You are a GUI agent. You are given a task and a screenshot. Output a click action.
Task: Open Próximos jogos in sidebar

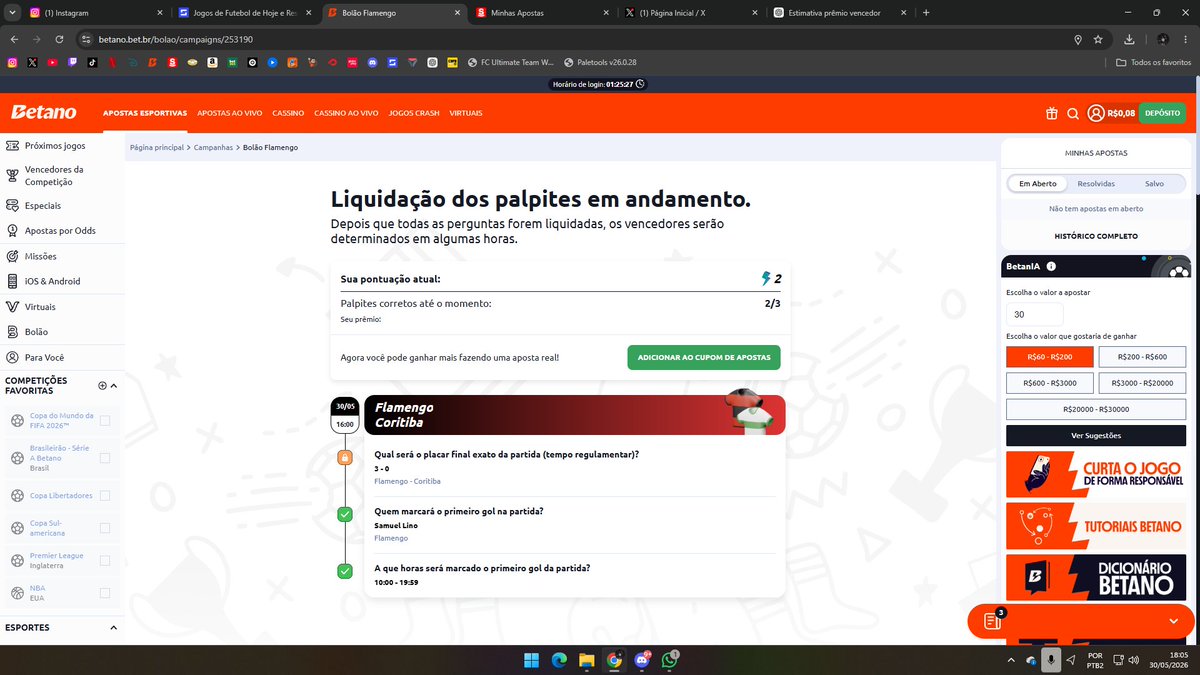tap(55, 146)
